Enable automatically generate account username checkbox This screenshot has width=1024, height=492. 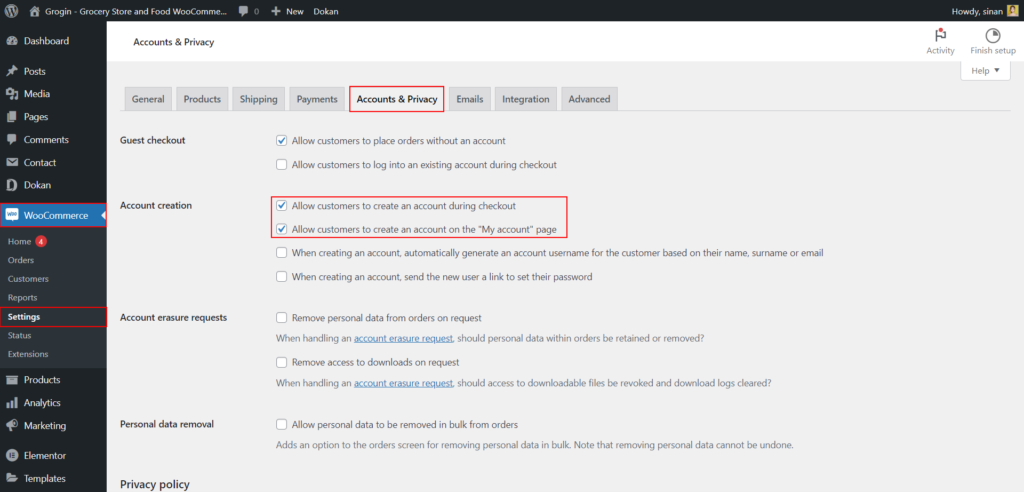[281, 253]
